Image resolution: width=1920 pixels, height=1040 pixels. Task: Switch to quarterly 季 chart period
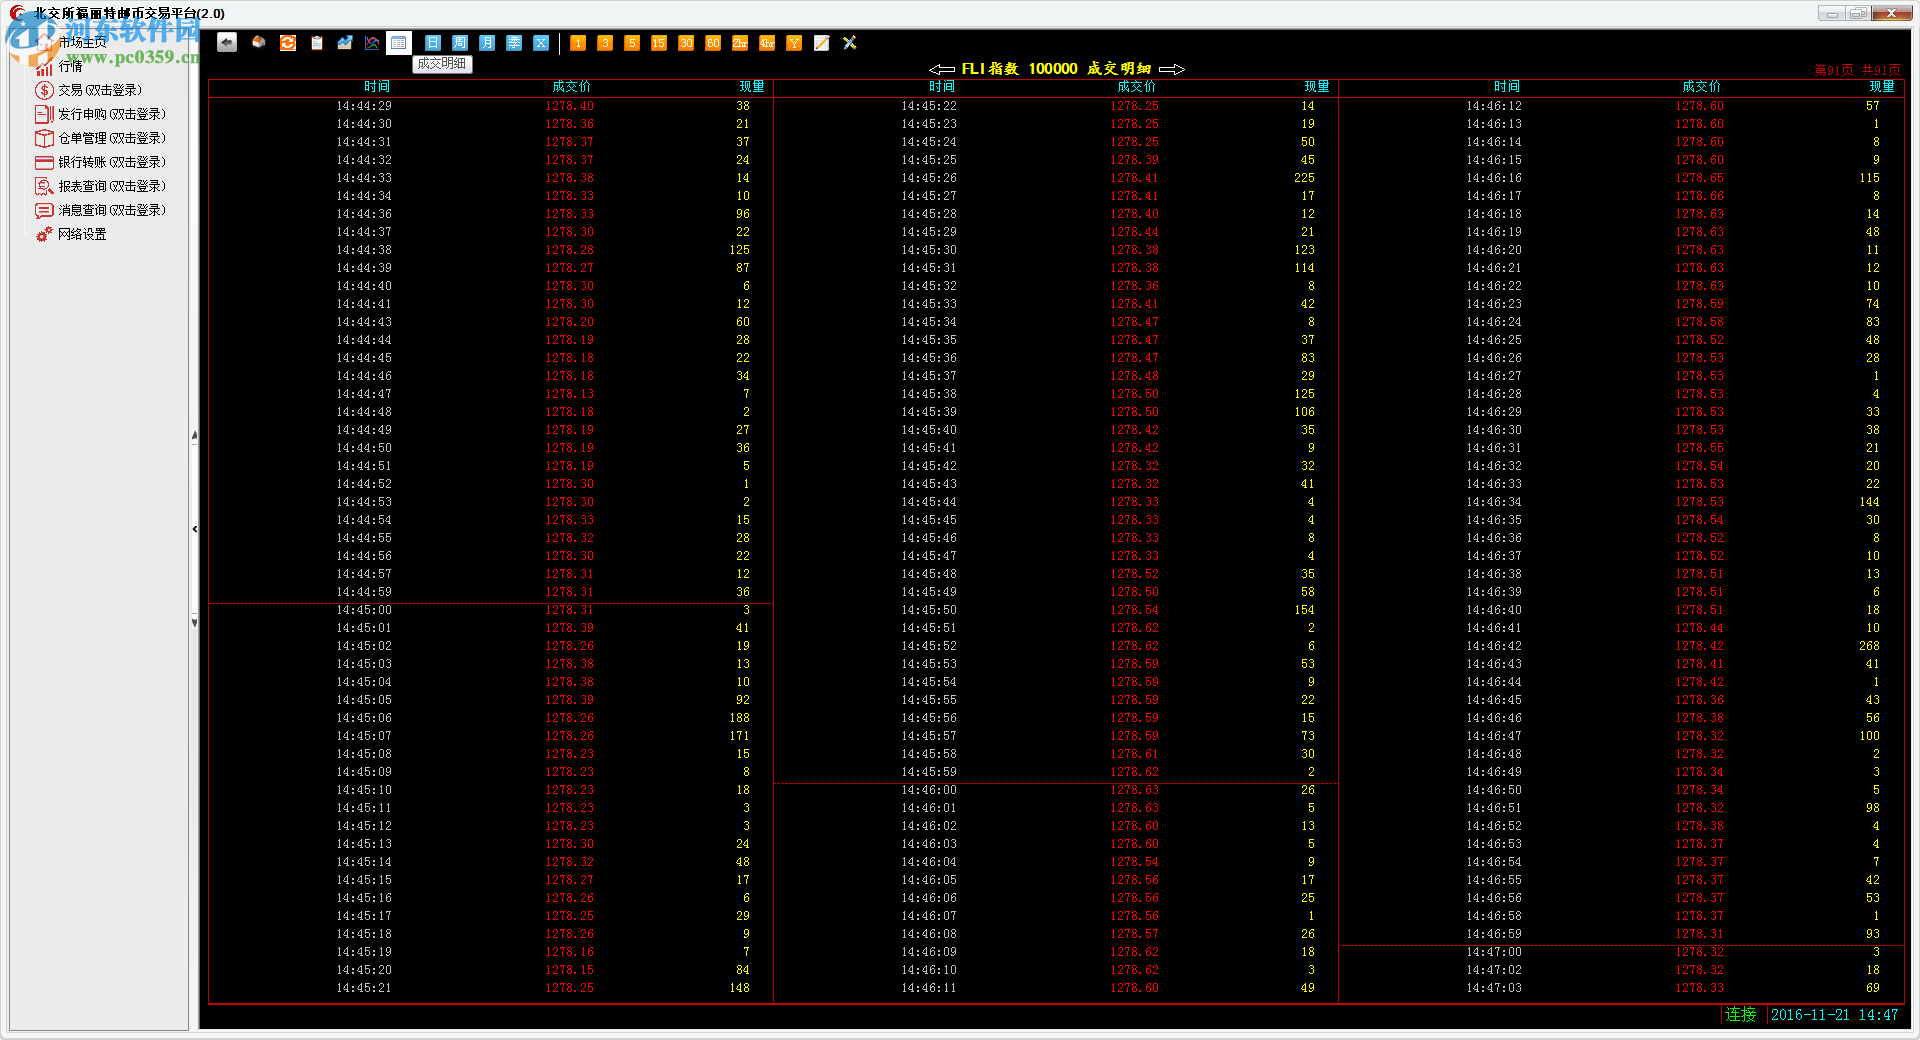point(514,43)
